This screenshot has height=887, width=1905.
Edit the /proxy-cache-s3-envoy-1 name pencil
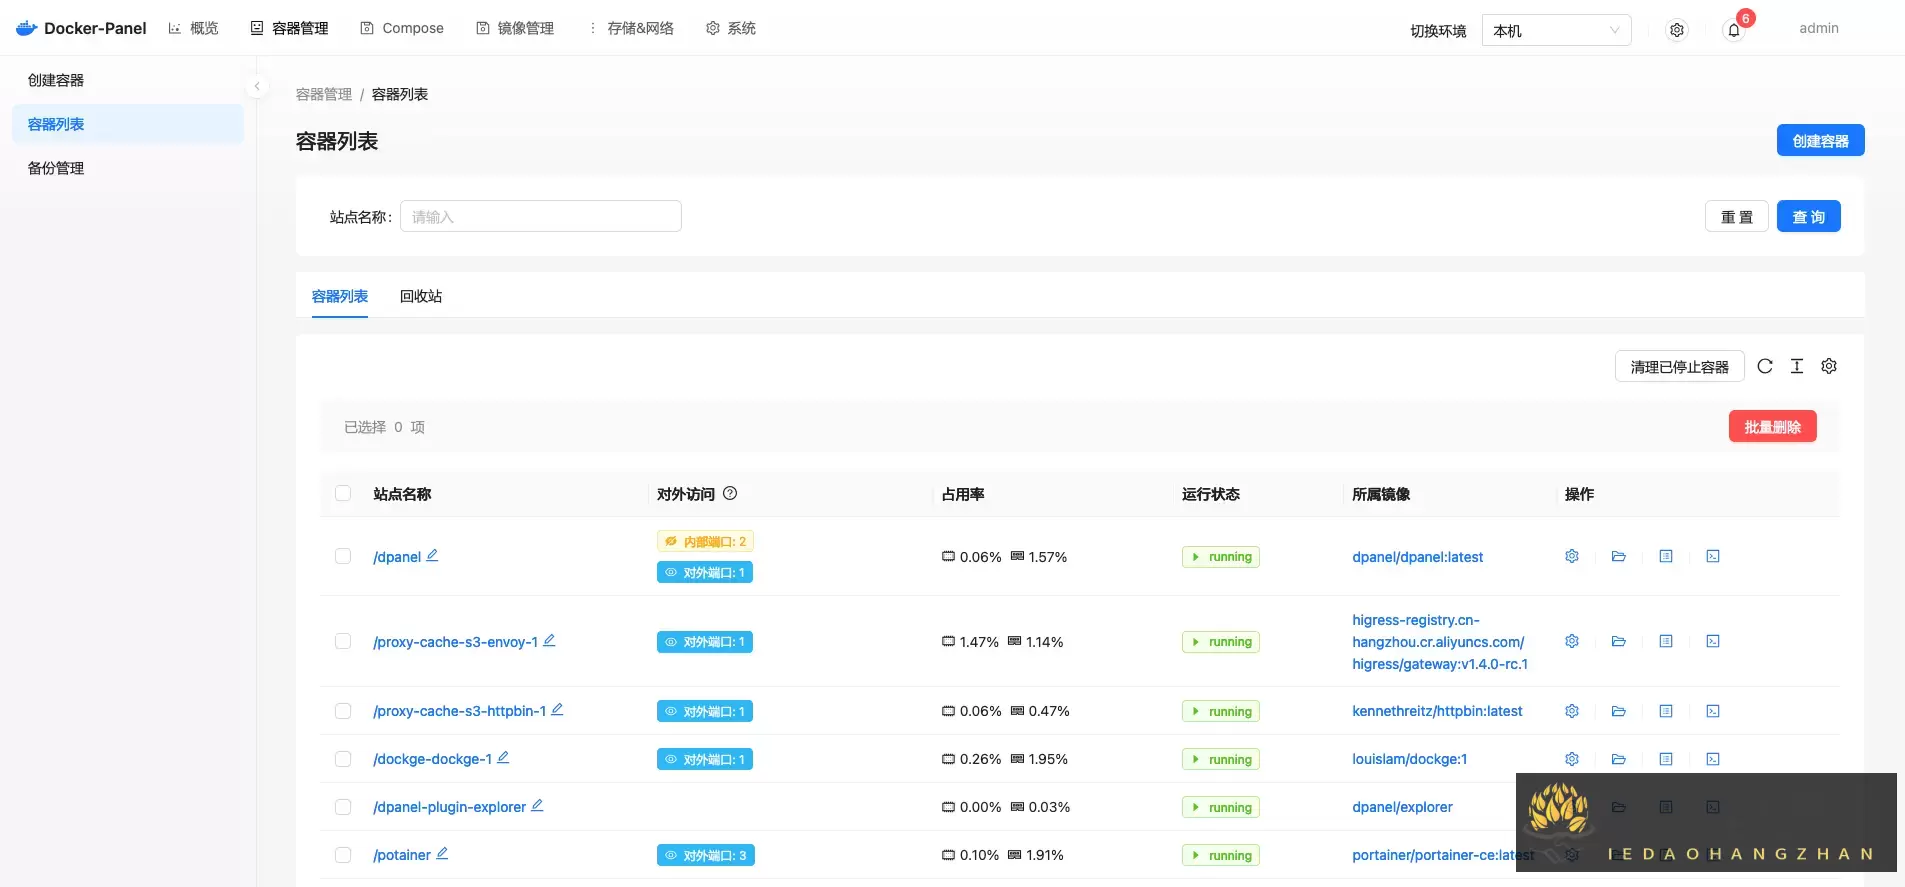pyautogui.click(x=549, y=640)
